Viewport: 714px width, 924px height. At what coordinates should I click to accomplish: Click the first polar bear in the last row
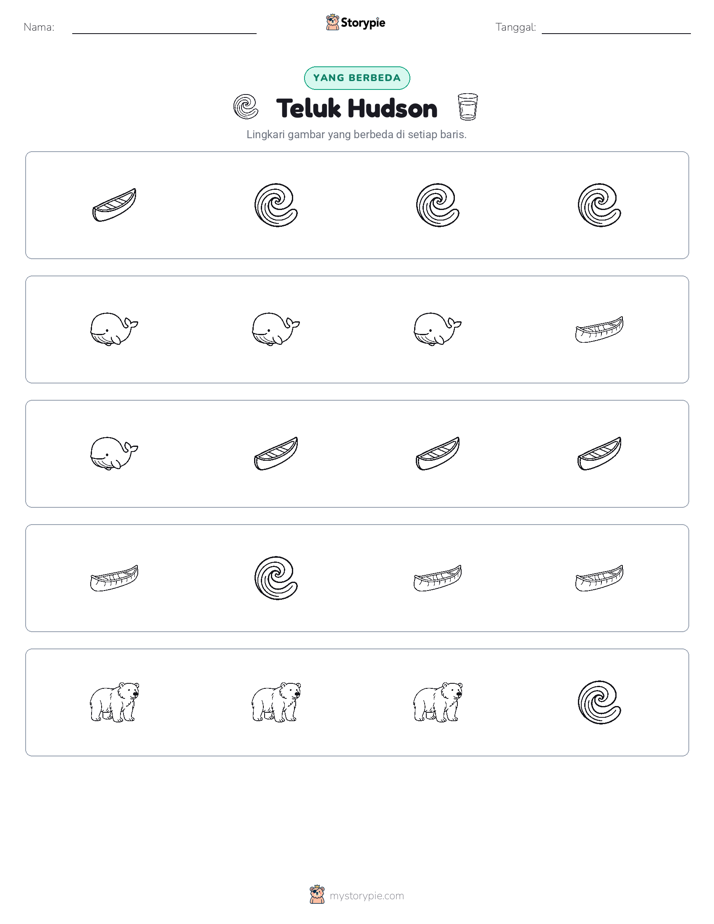point(114,702)
